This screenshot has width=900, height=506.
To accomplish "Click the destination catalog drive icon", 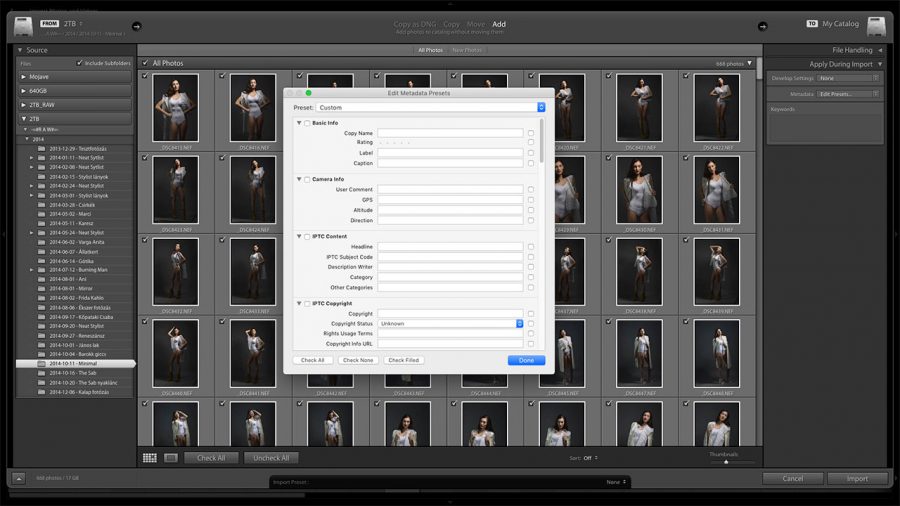I will (x=876, y=26).
